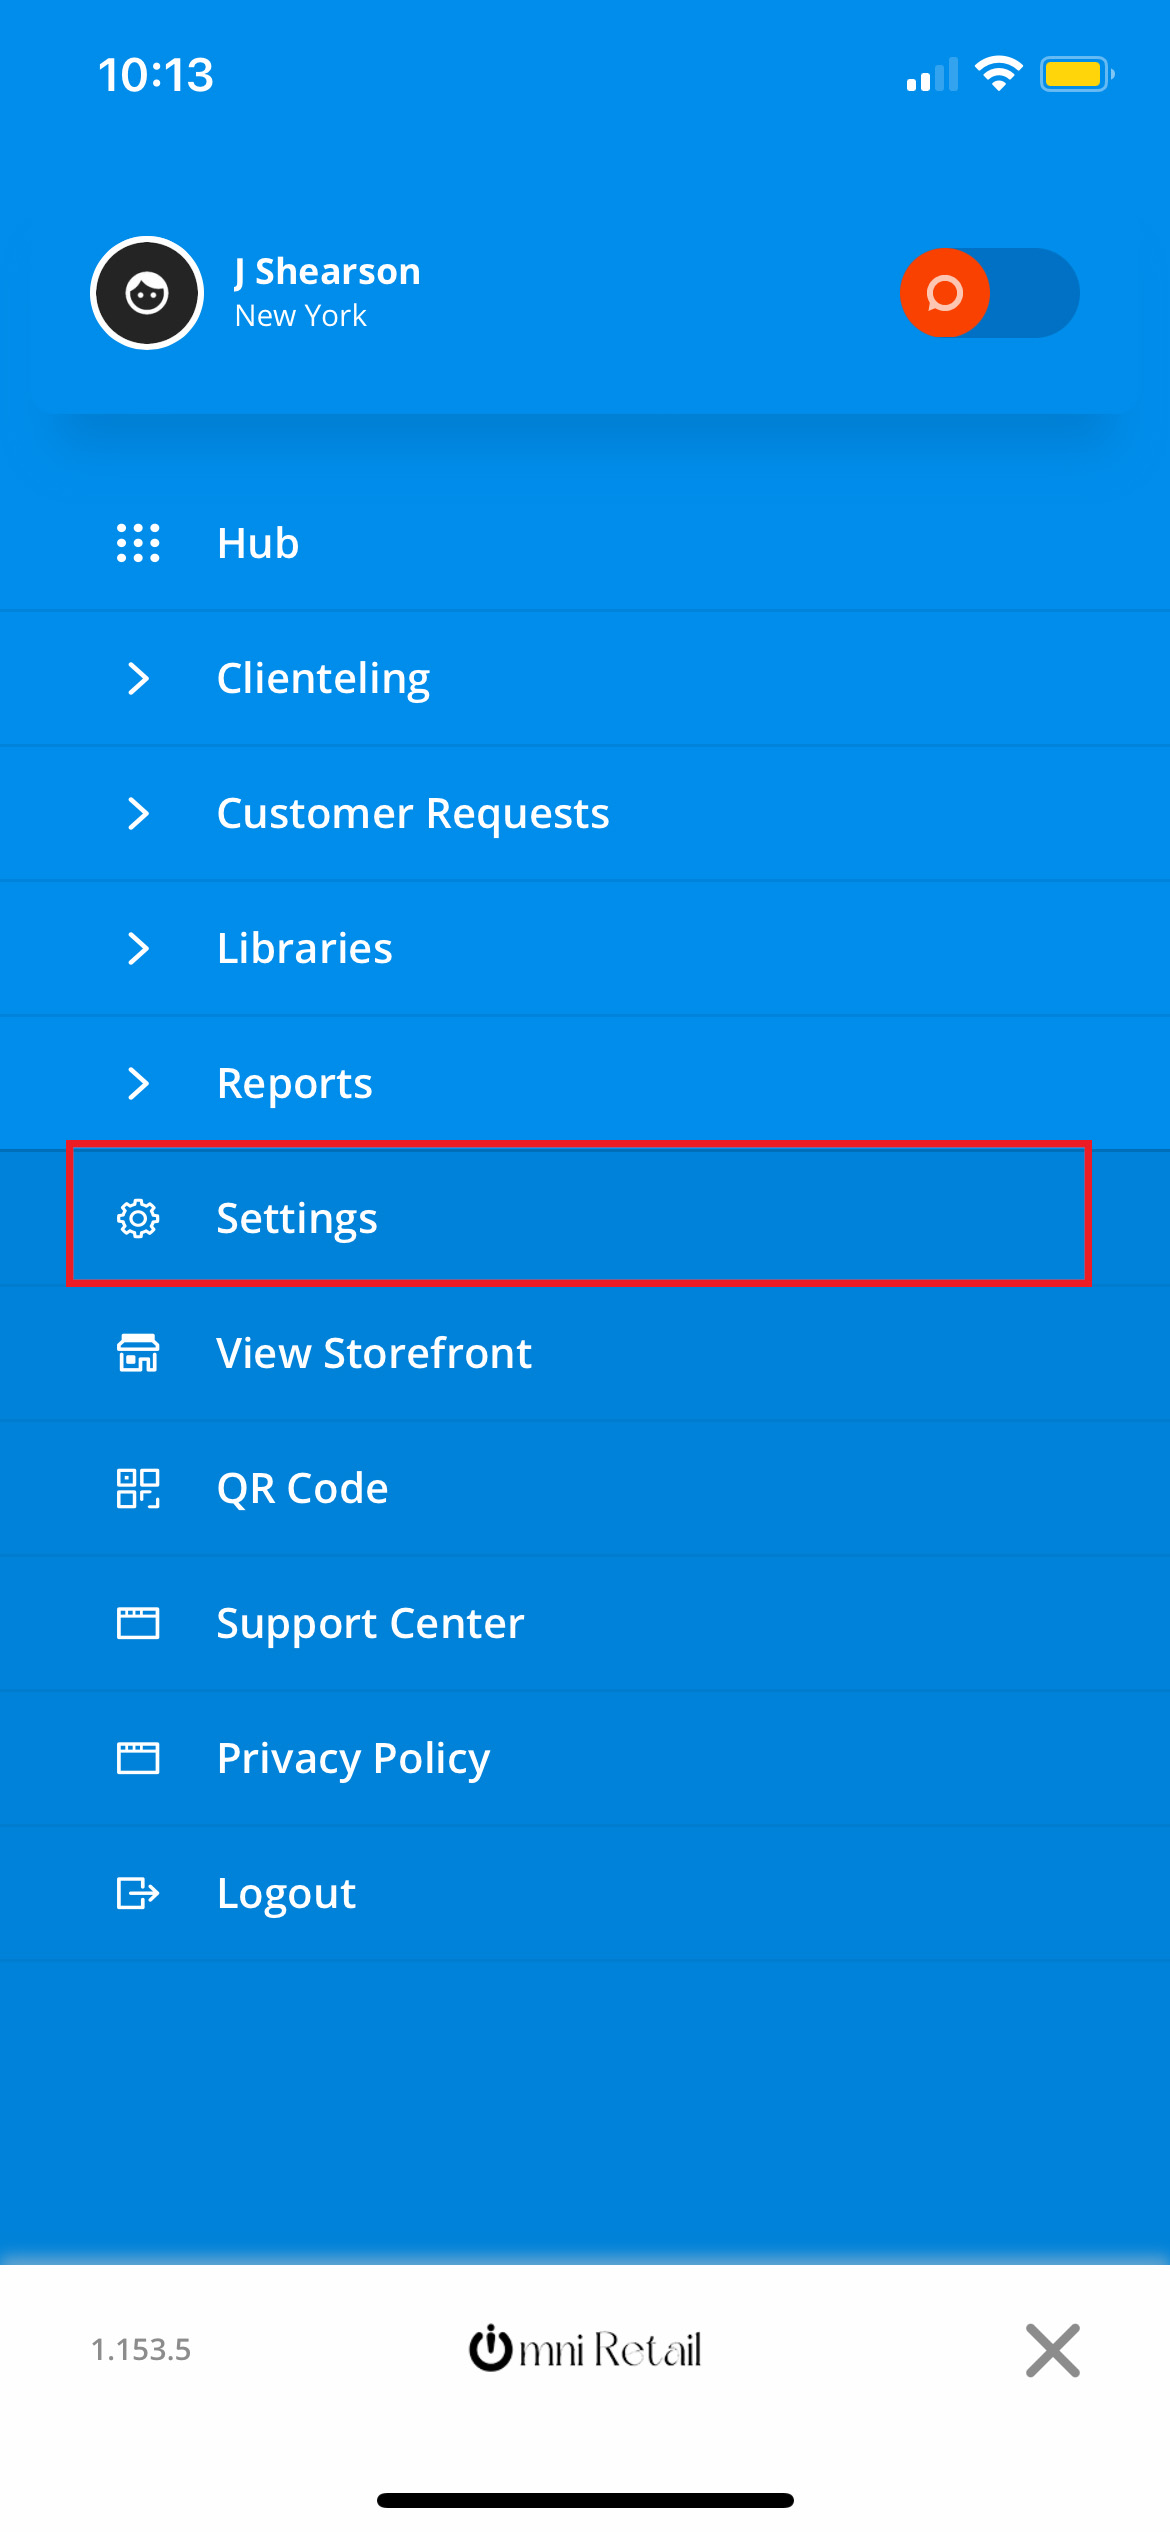This screenshot has width=1170, height=2532.
Task: Expand the Clienteling chevron
Action: 138,678
